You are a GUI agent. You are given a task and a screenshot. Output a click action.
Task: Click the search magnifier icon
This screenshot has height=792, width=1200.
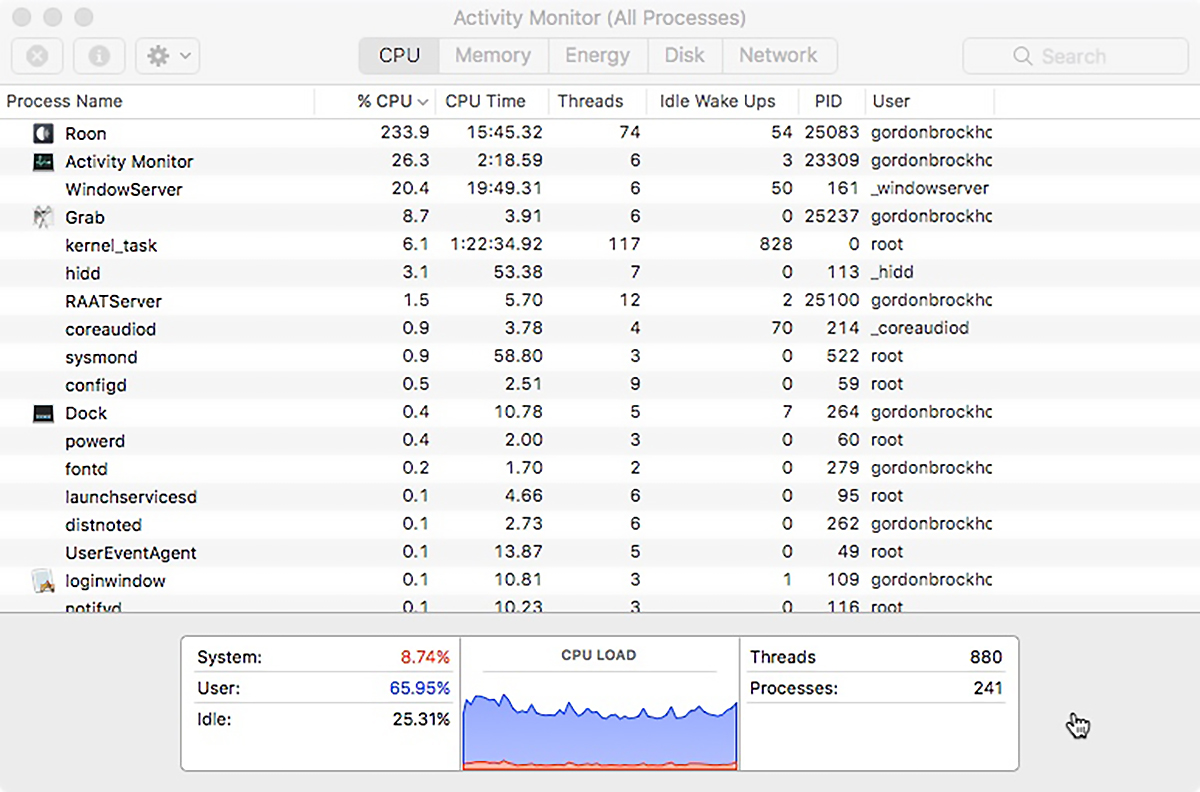click(x=1022, y=56)
